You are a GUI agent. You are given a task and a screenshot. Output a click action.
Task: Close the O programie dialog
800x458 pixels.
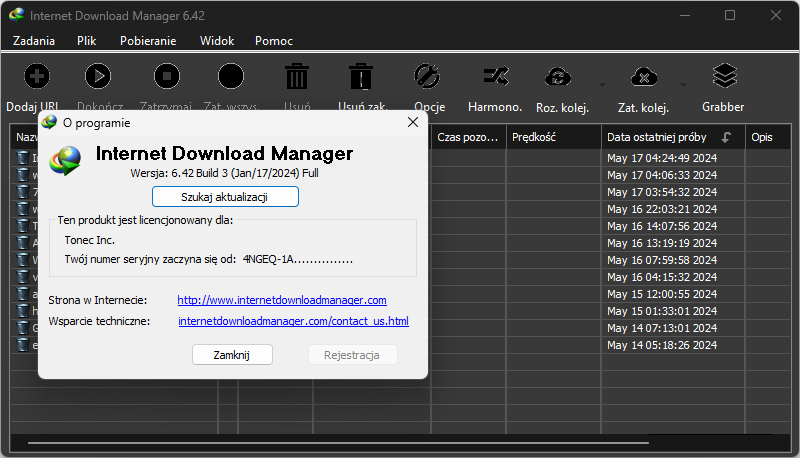[x=413, y=122]
